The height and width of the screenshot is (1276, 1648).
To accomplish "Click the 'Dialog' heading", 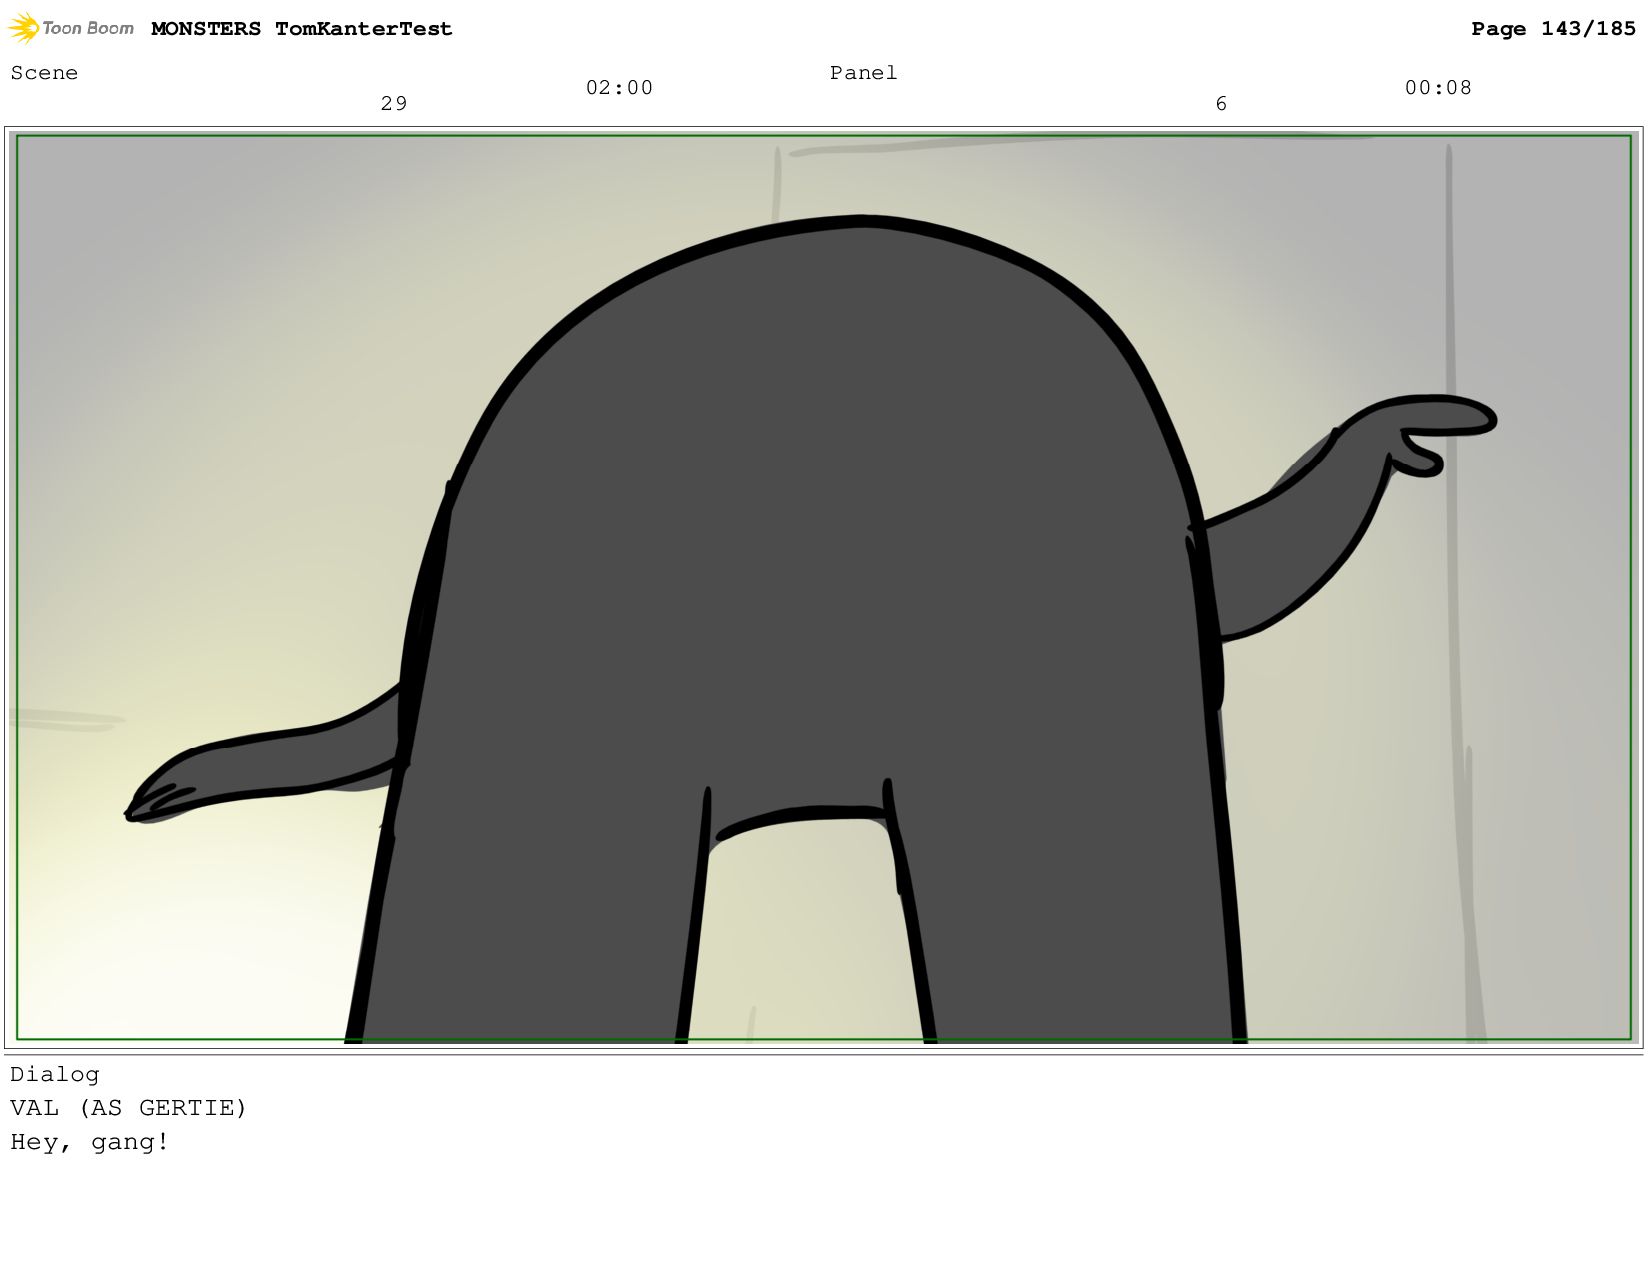I will tap(55, 1075).
